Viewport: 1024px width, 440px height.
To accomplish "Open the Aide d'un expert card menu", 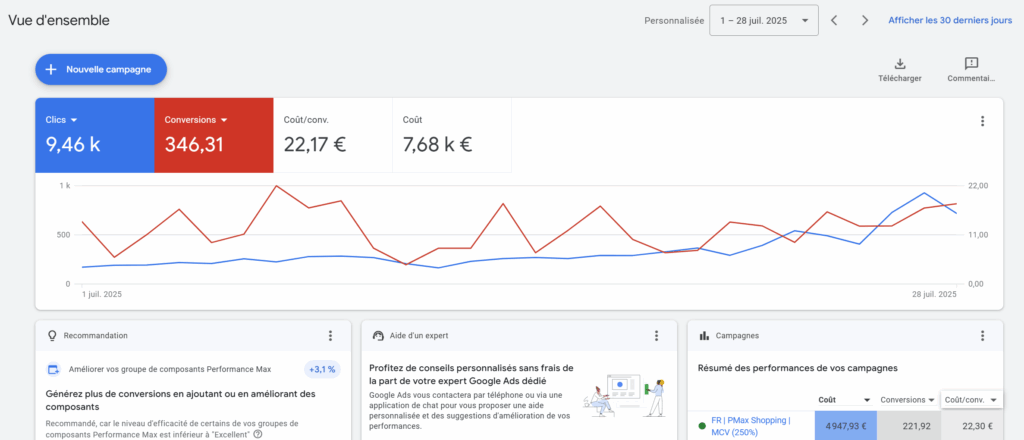I will (656, 336).
